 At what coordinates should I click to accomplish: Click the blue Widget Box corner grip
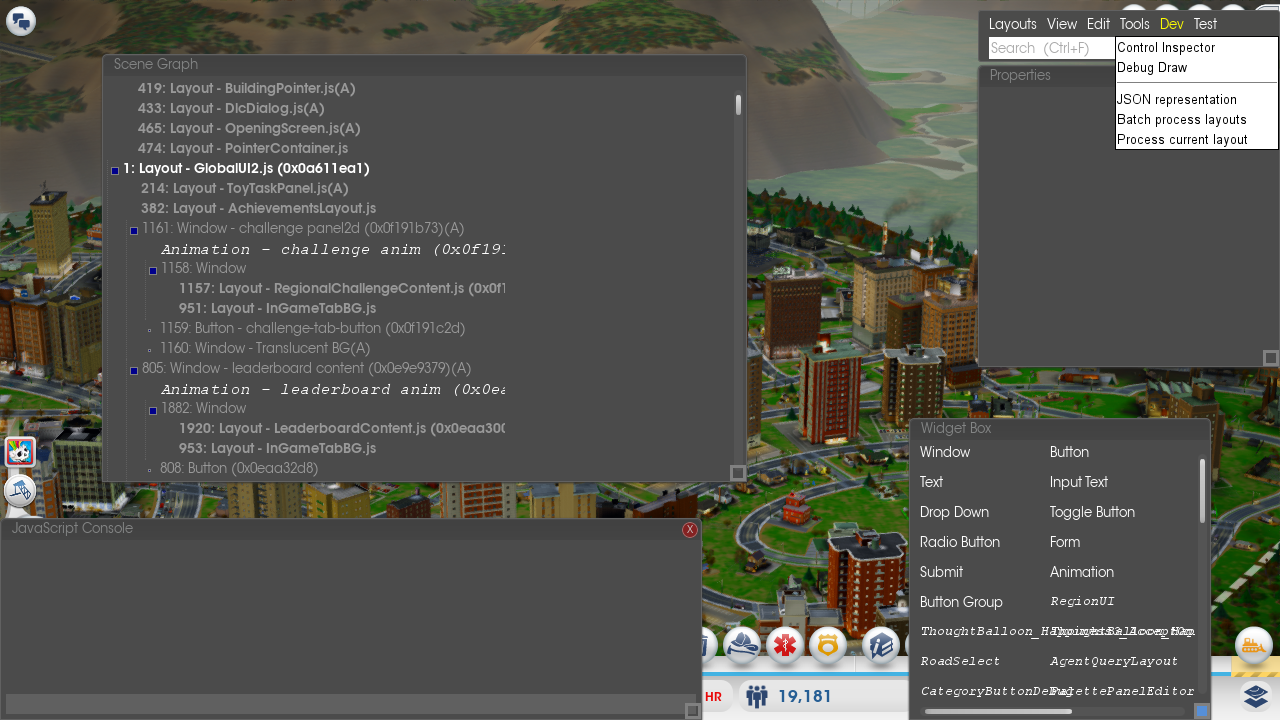click(x=1202, y=711)
